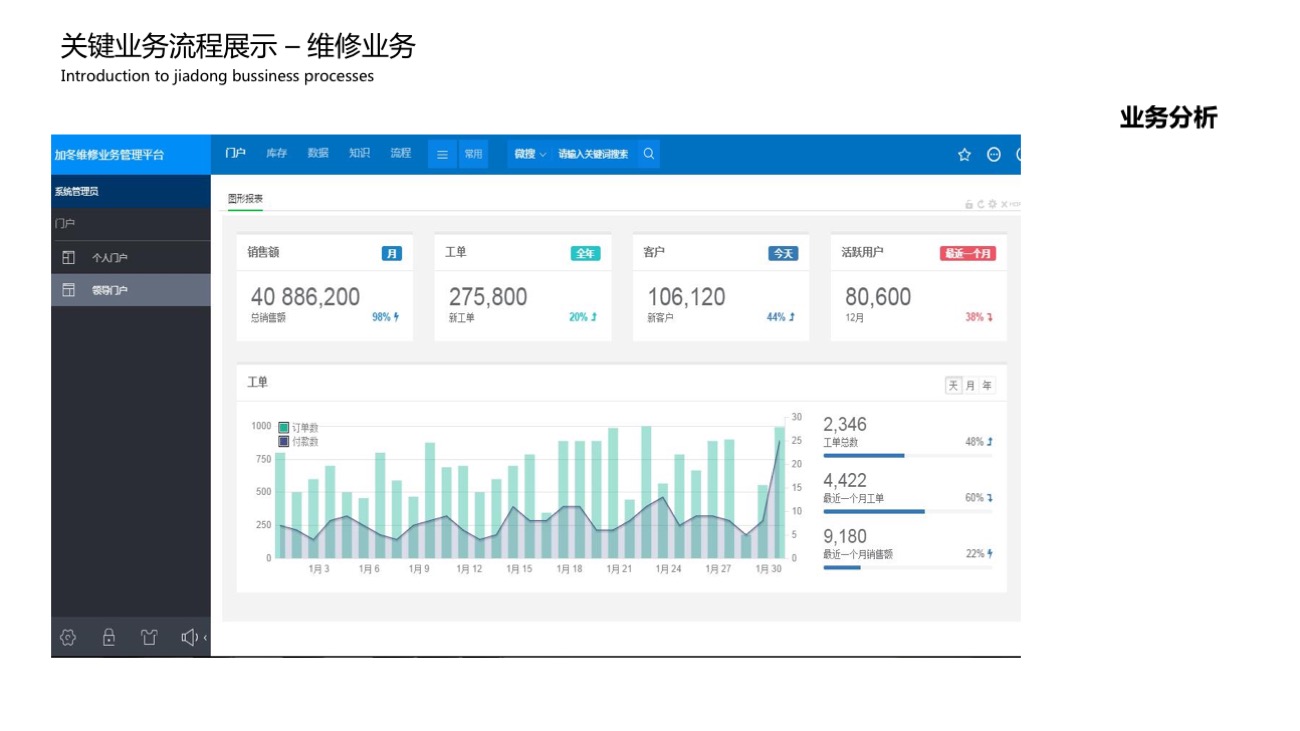
Task: Click the hamburger menu list icon
Action: pos(442,154)
